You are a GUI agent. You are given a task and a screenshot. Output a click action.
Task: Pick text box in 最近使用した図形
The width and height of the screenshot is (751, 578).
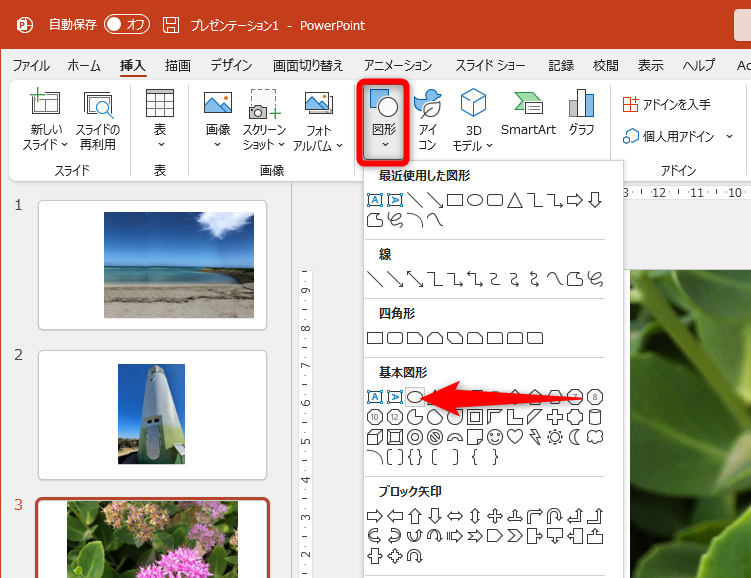click(375, 200)
